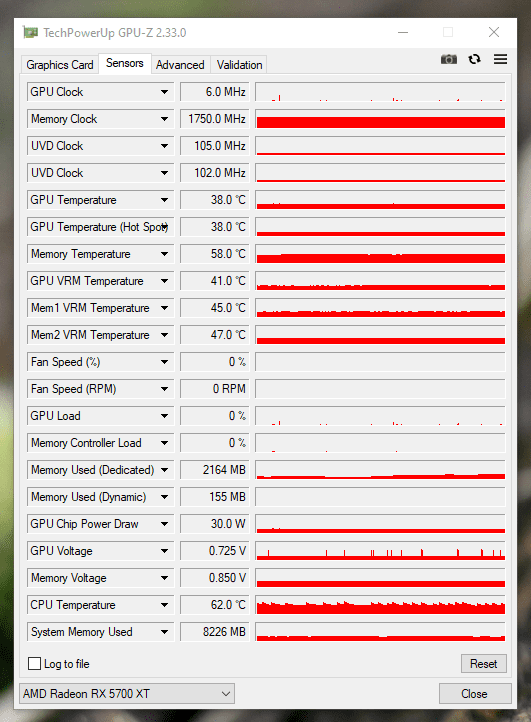Open the UVD Clock 105.0 MHz row dropdown
Viewport: 531px width, 722px height.
click(164, 146)
